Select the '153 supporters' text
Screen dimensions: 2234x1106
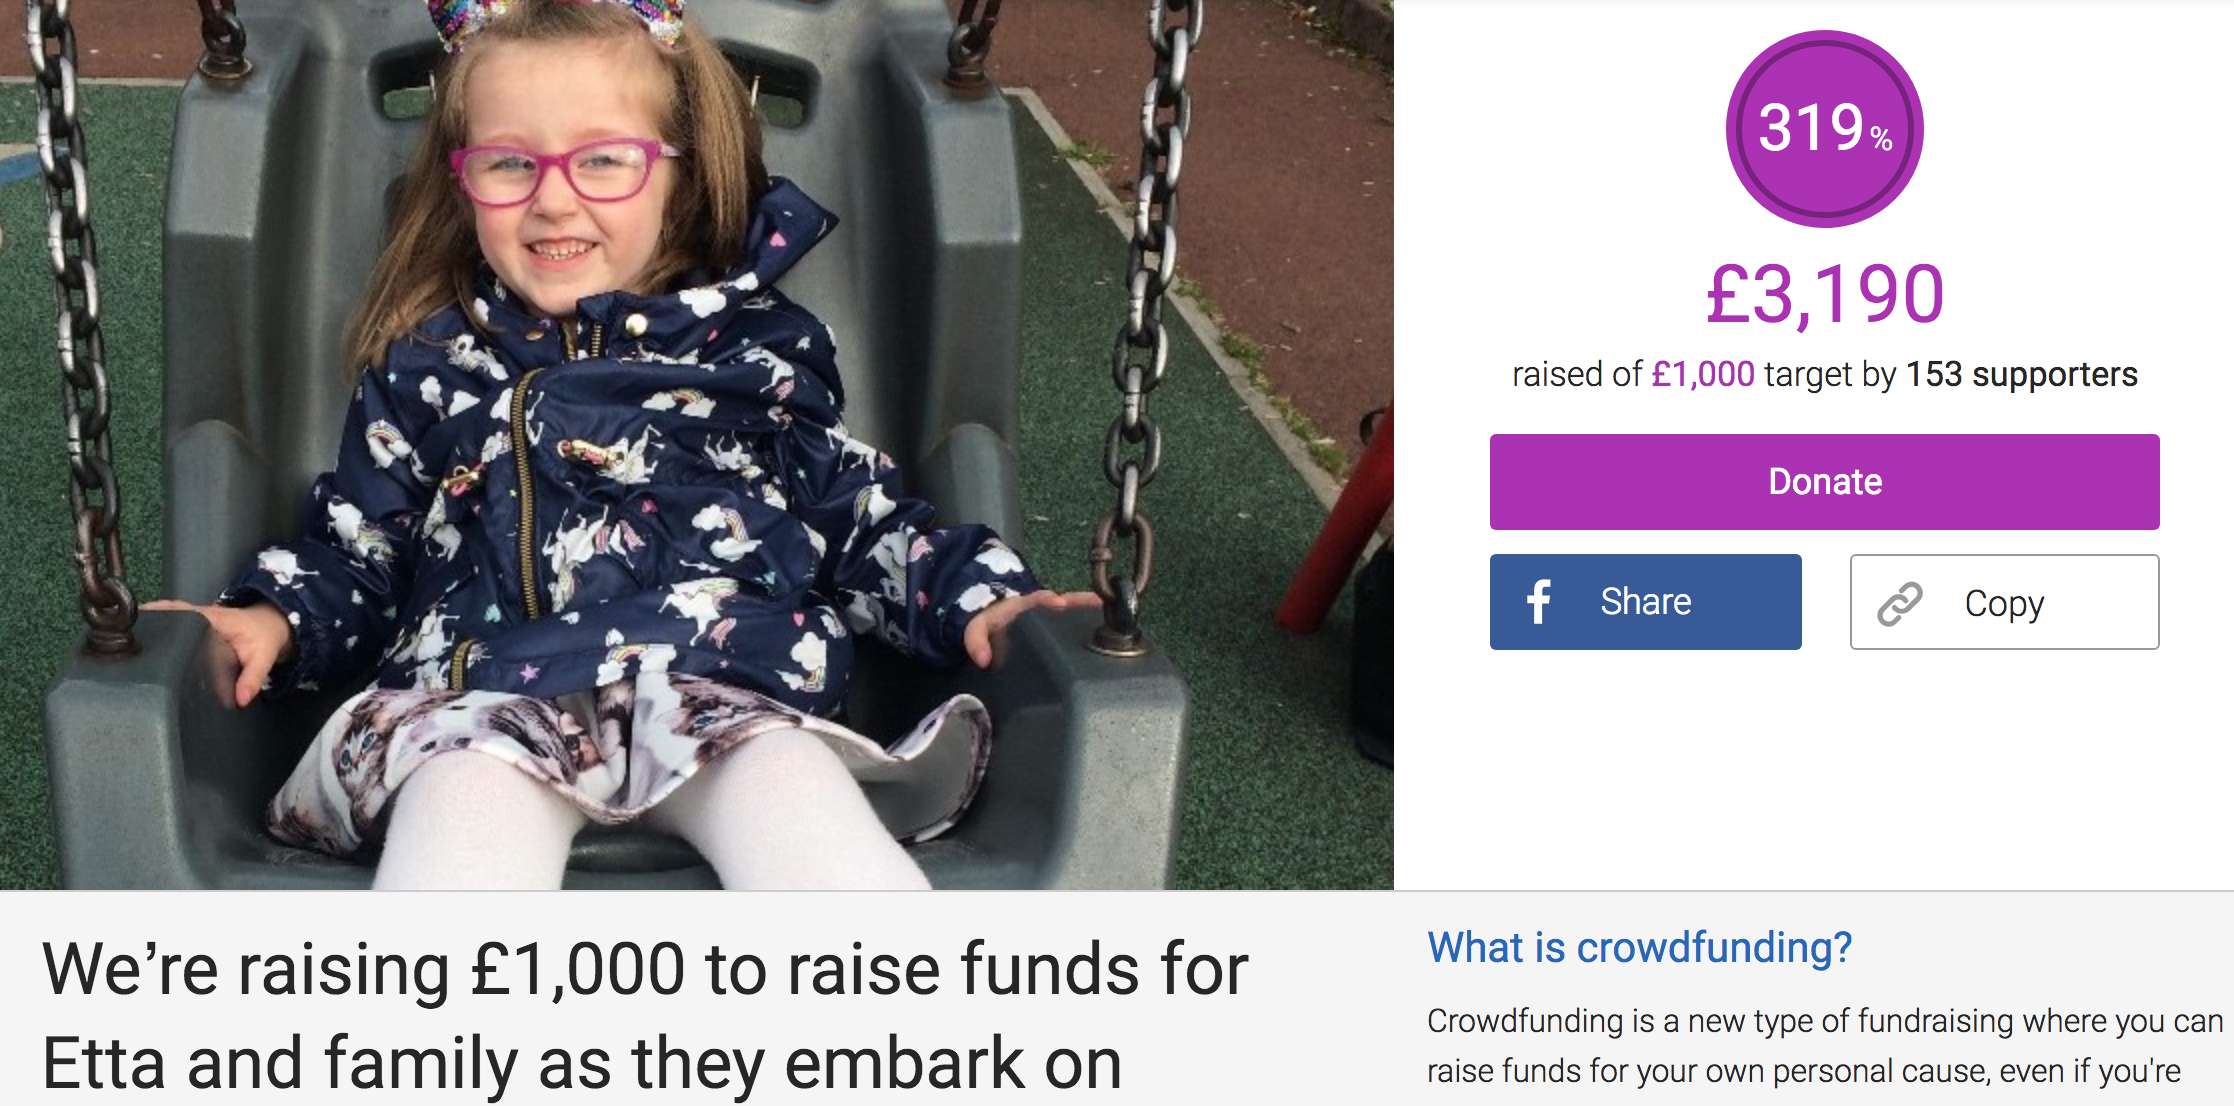click(2022, 374)
